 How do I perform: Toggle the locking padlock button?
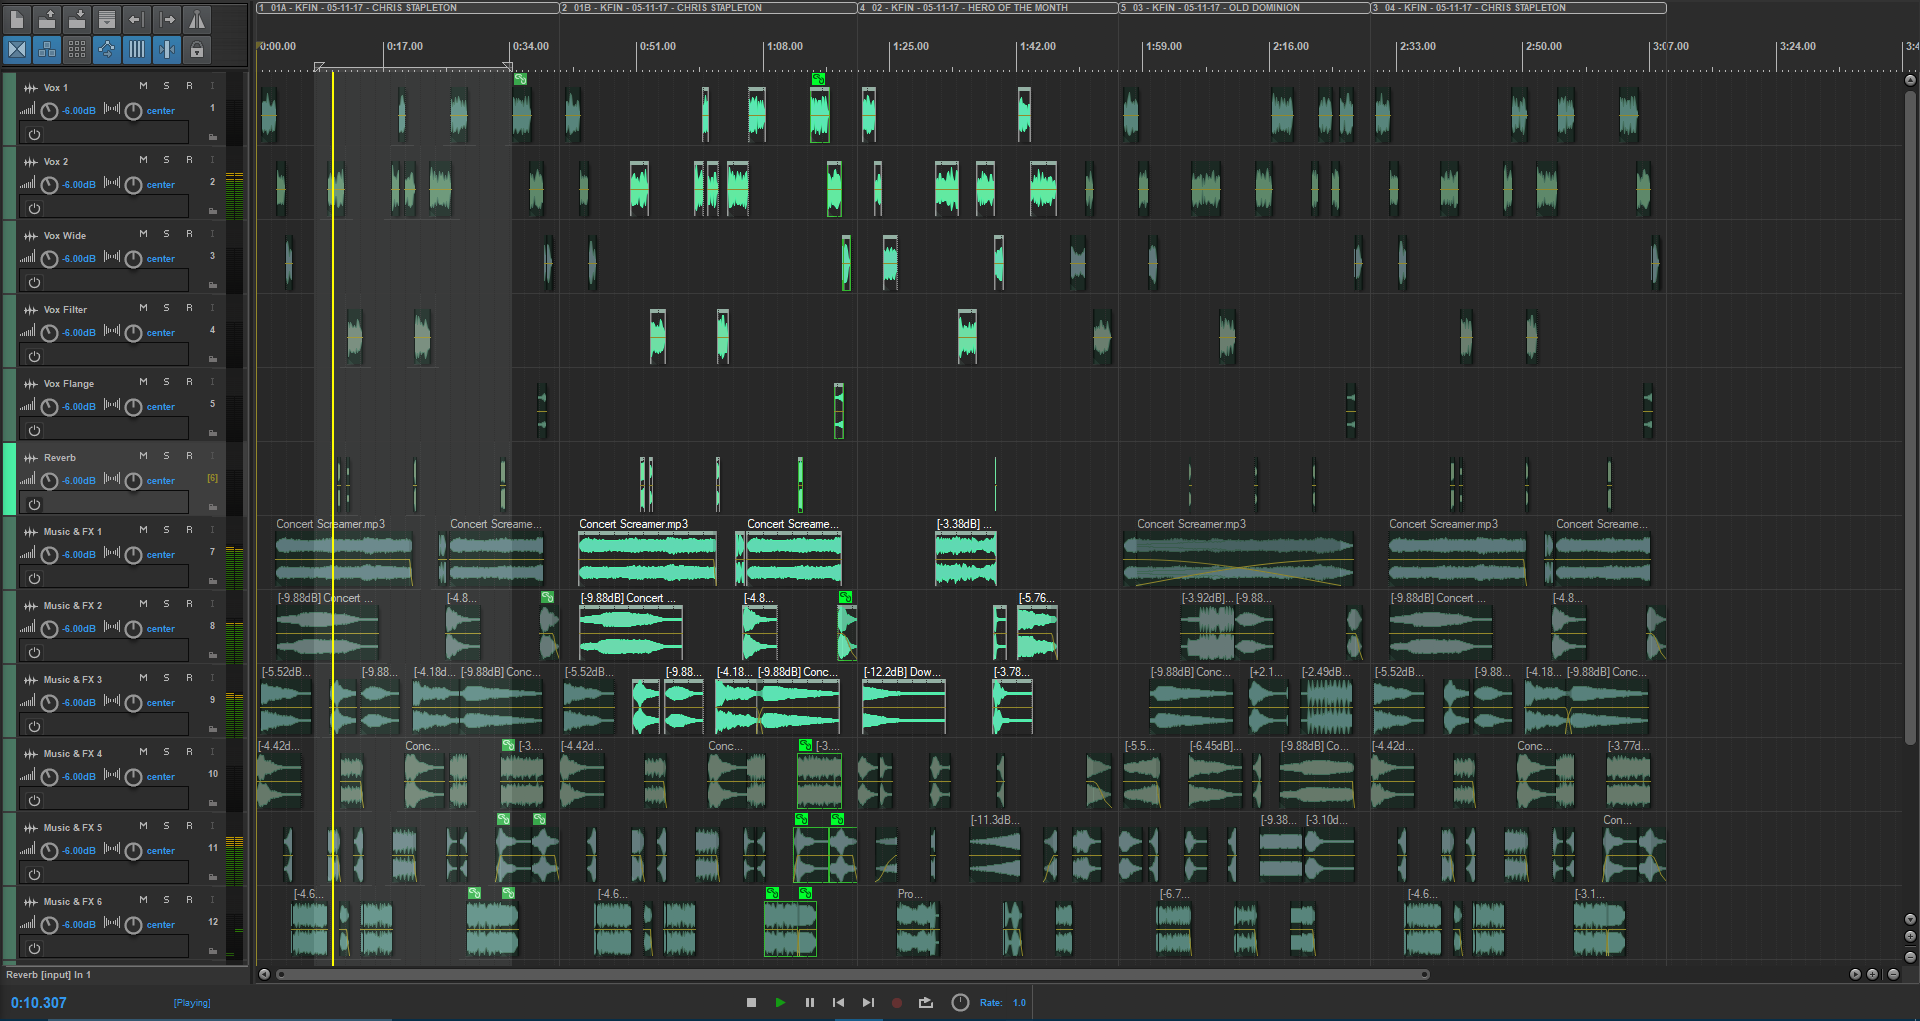pos(197,49)
